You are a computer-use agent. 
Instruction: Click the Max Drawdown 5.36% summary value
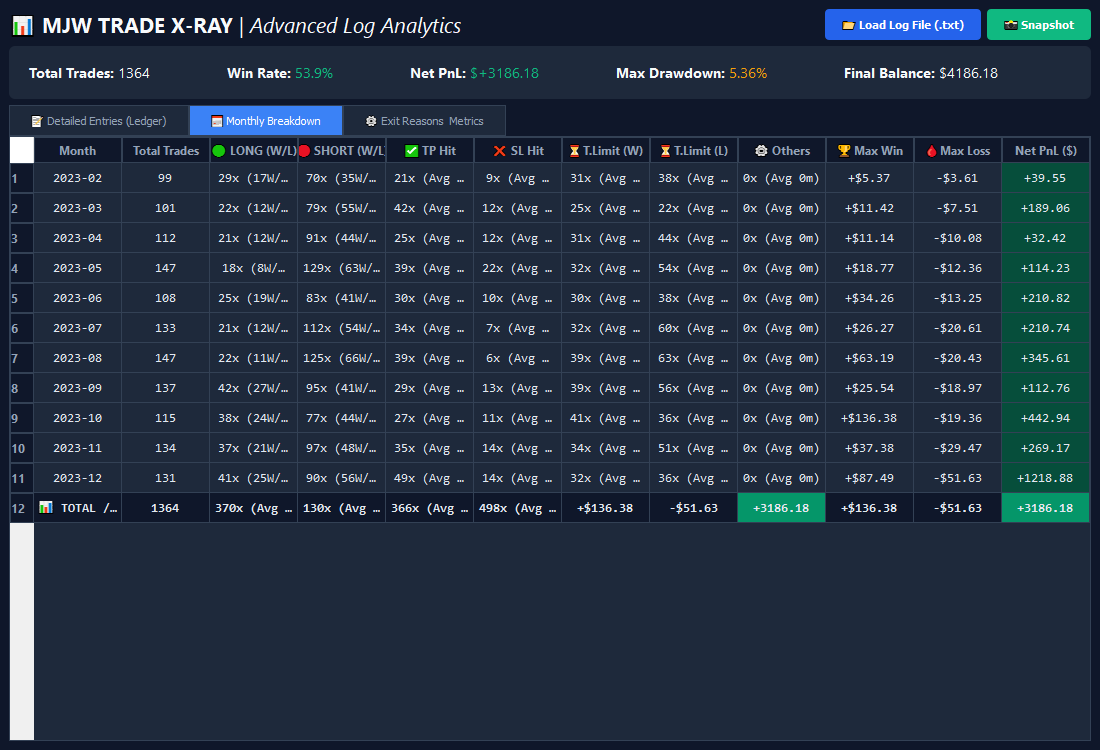coord(748,74)
